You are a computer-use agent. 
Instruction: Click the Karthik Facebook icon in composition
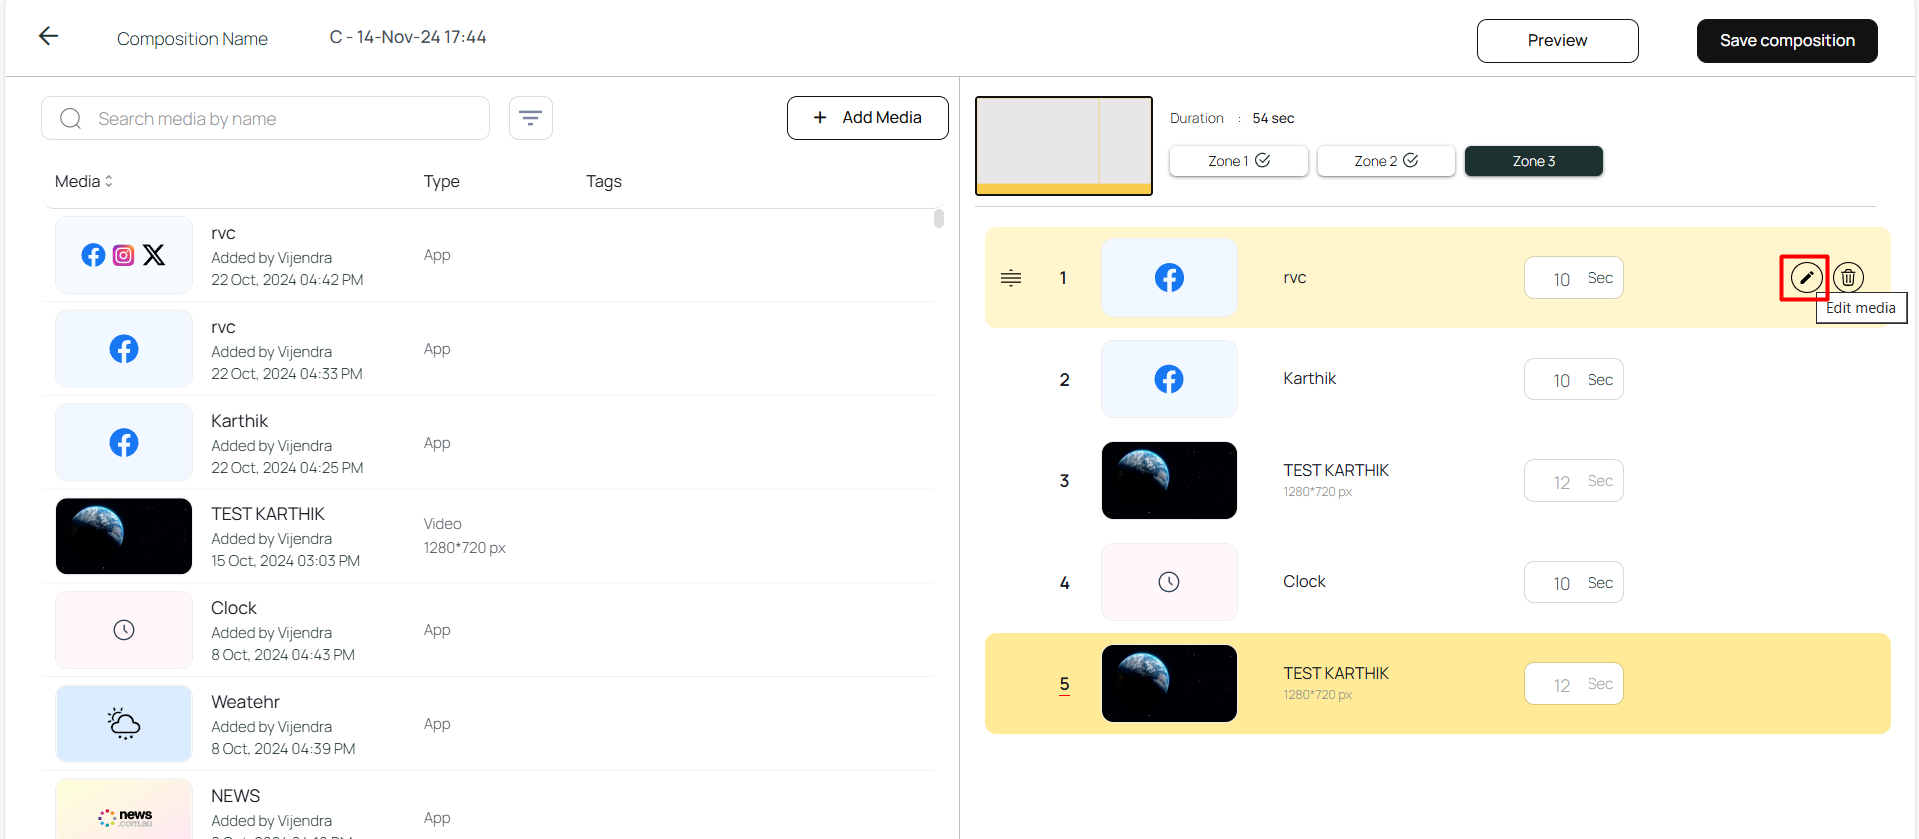(1168, 379)
